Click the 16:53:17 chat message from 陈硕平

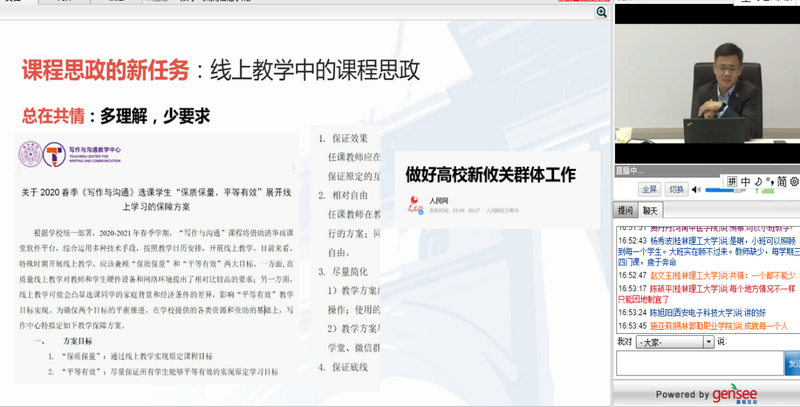click(x=708, y=294)
